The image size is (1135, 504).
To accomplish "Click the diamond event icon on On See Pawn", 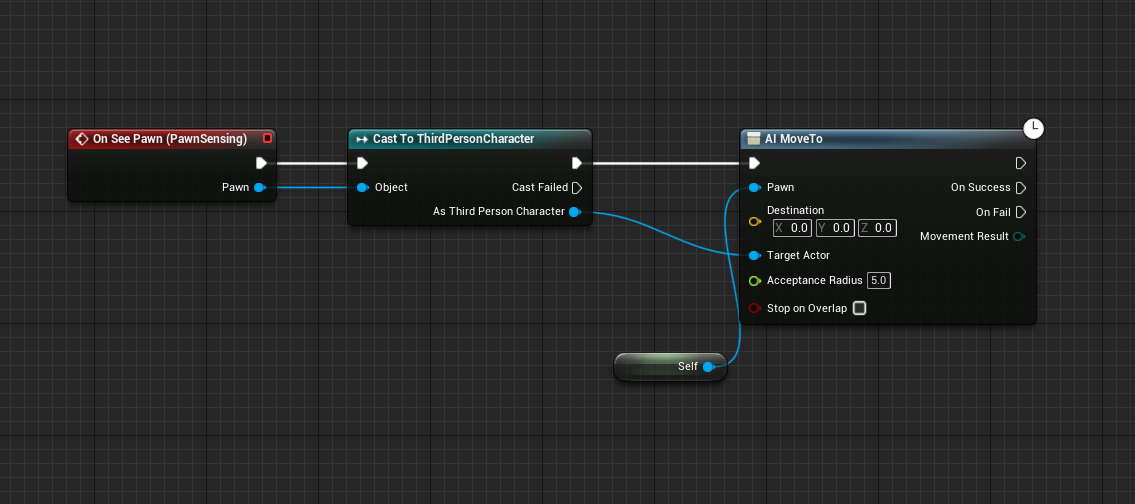I will point(82,138).
